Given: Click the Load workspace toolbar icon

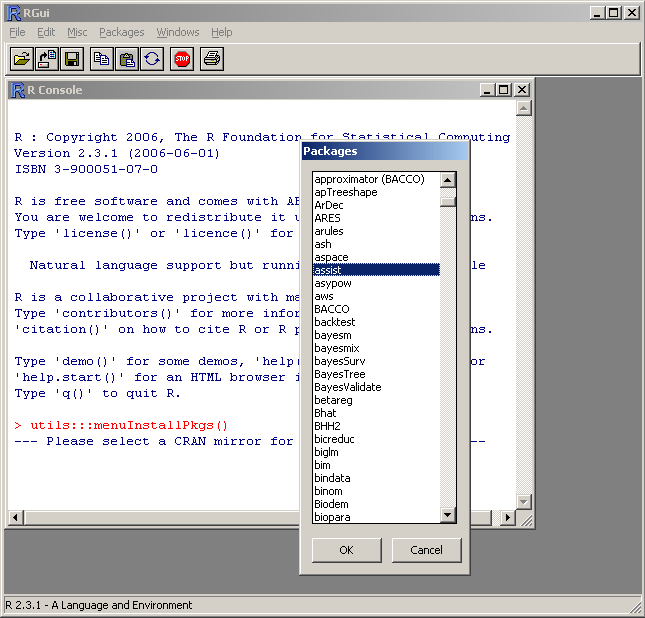Looking at the screenshot, I should 47,59.
